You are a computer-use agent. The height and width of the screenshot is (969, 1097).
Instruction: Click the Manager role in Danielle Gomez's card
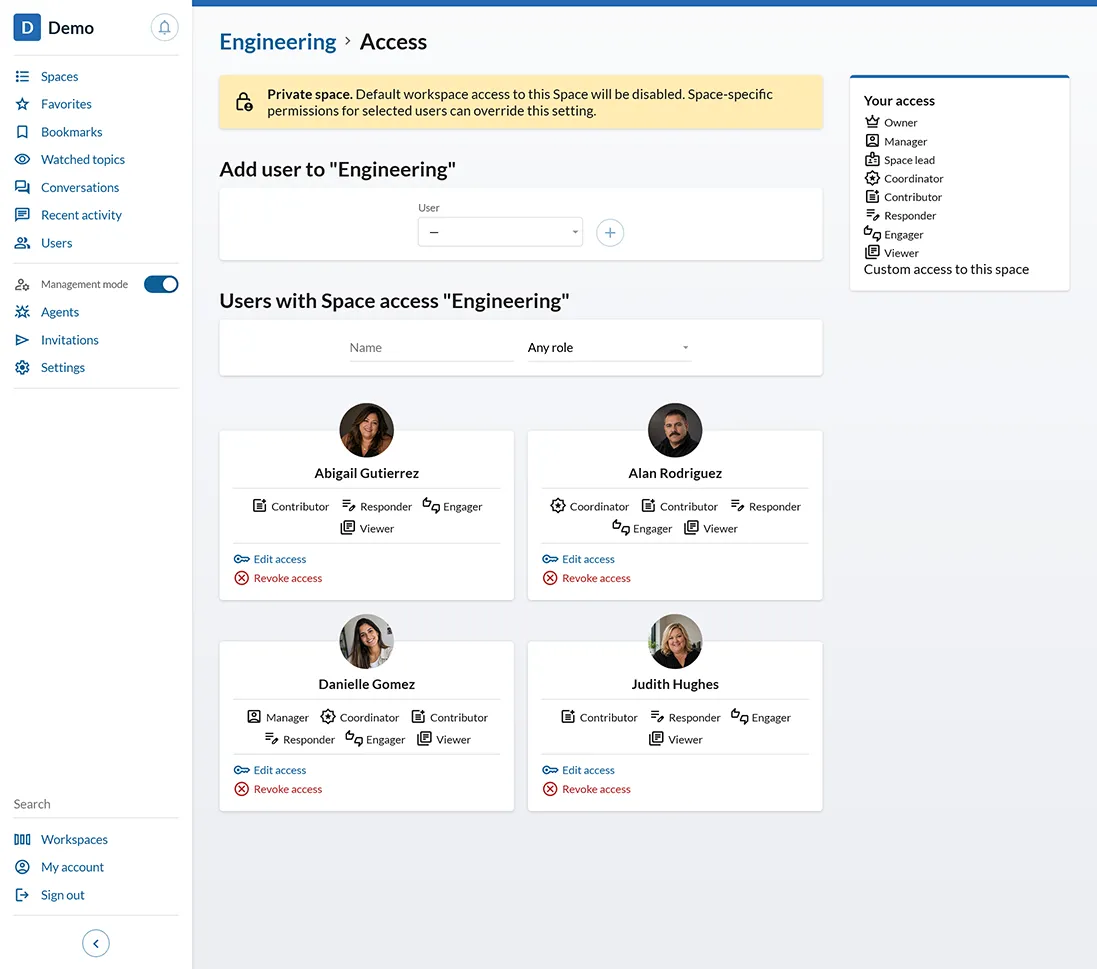[x=278, y=717]
